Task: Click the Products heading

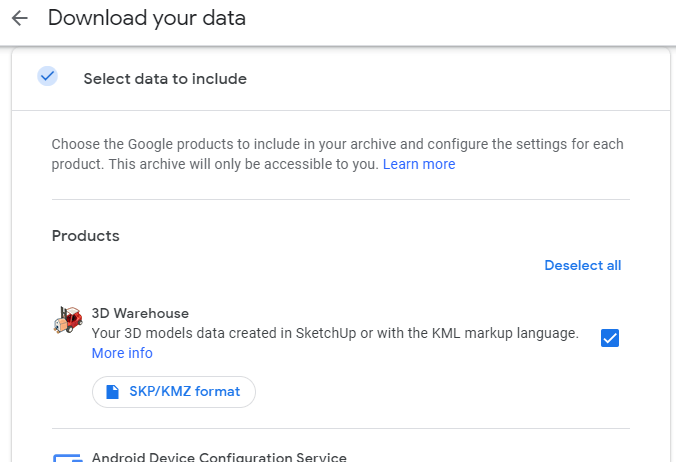Action: tap(85, 236)
